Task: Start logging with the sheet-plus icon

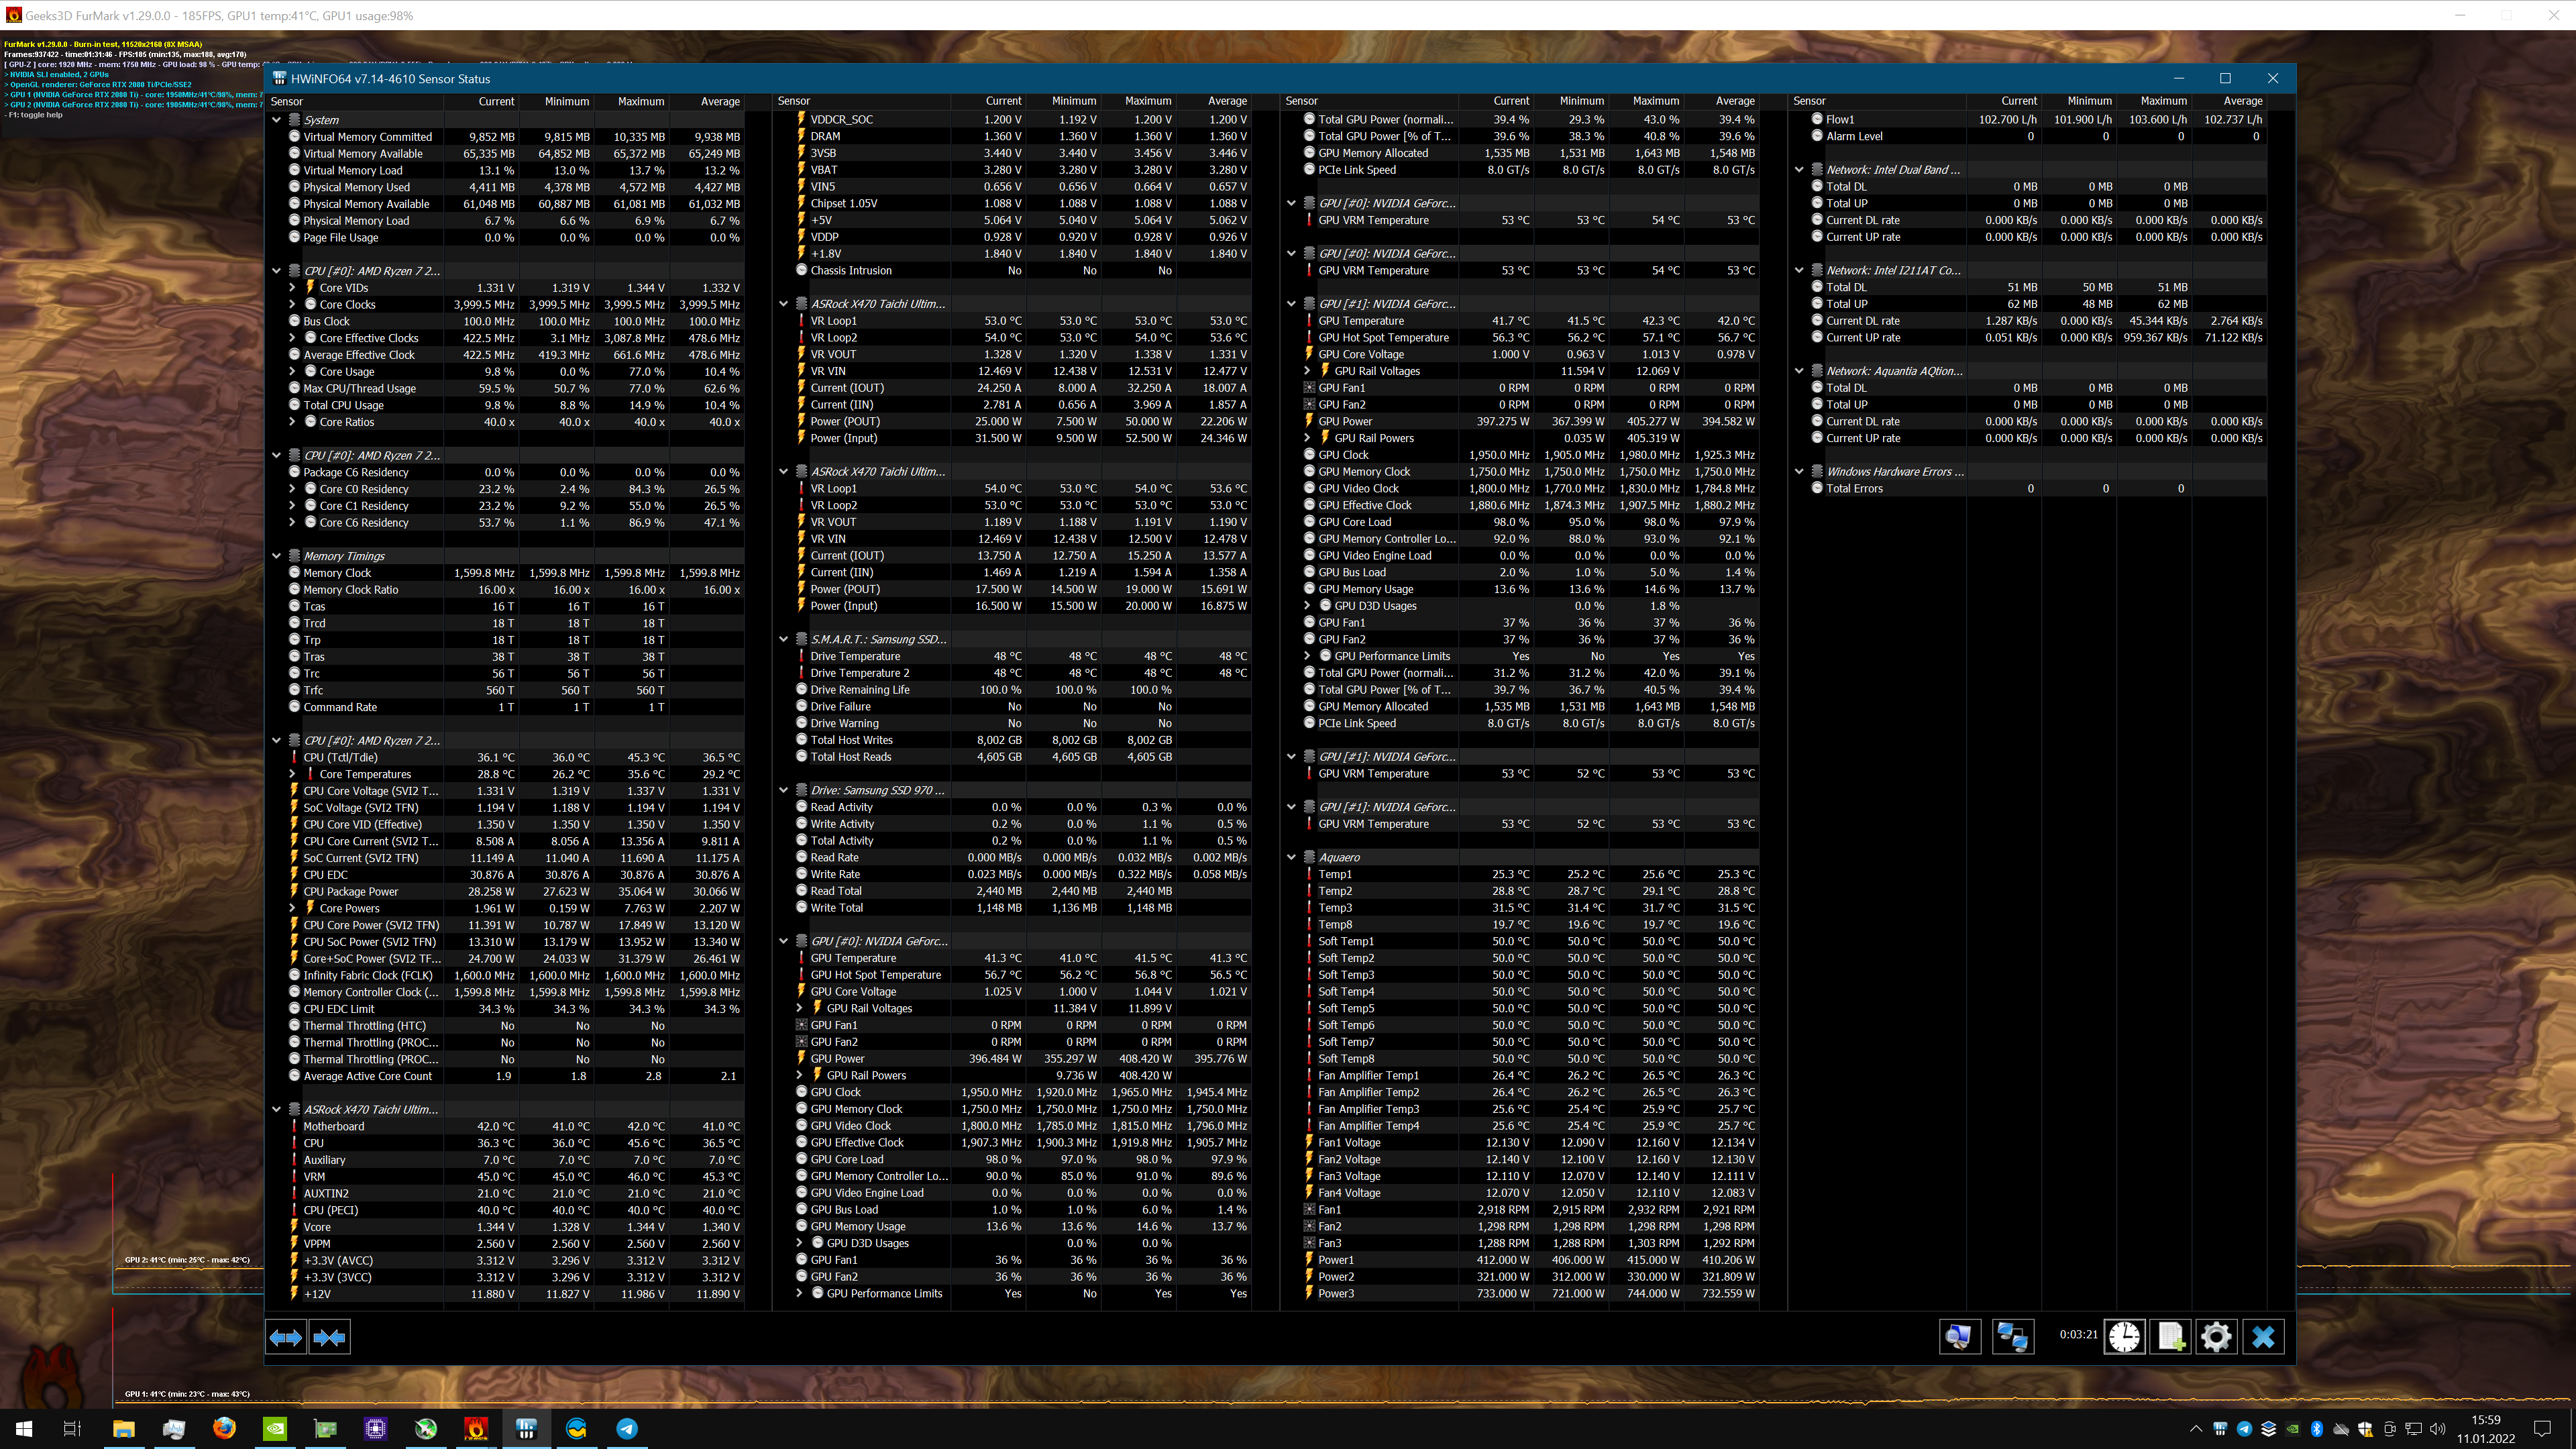Action: (x=2171, y=1337)
